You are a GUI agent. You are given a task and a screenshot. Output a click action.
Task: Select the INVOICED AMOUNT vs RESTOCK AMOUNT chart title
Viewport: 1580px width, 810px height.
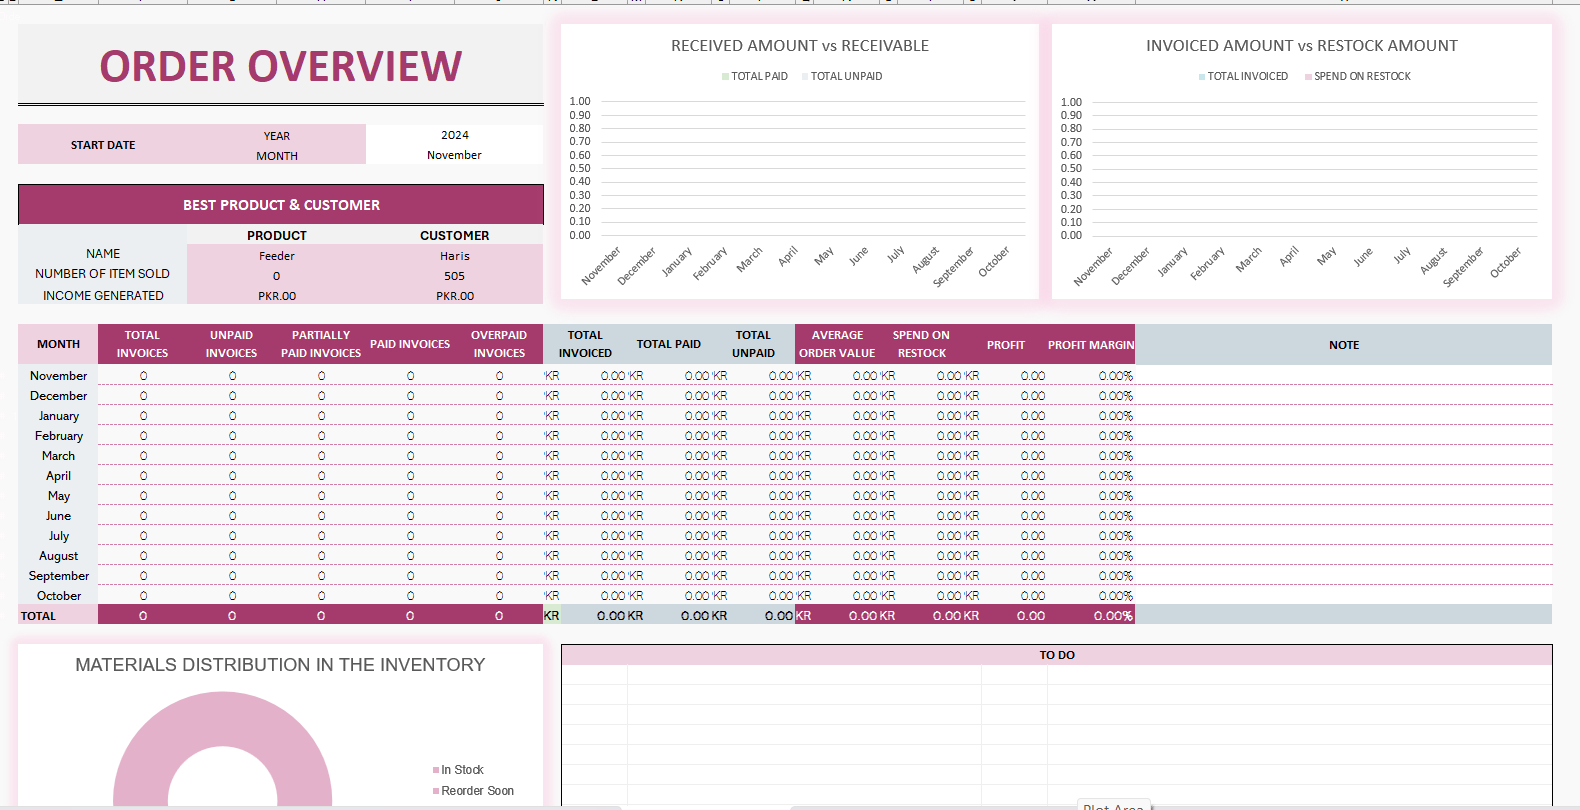point(1302,46)
